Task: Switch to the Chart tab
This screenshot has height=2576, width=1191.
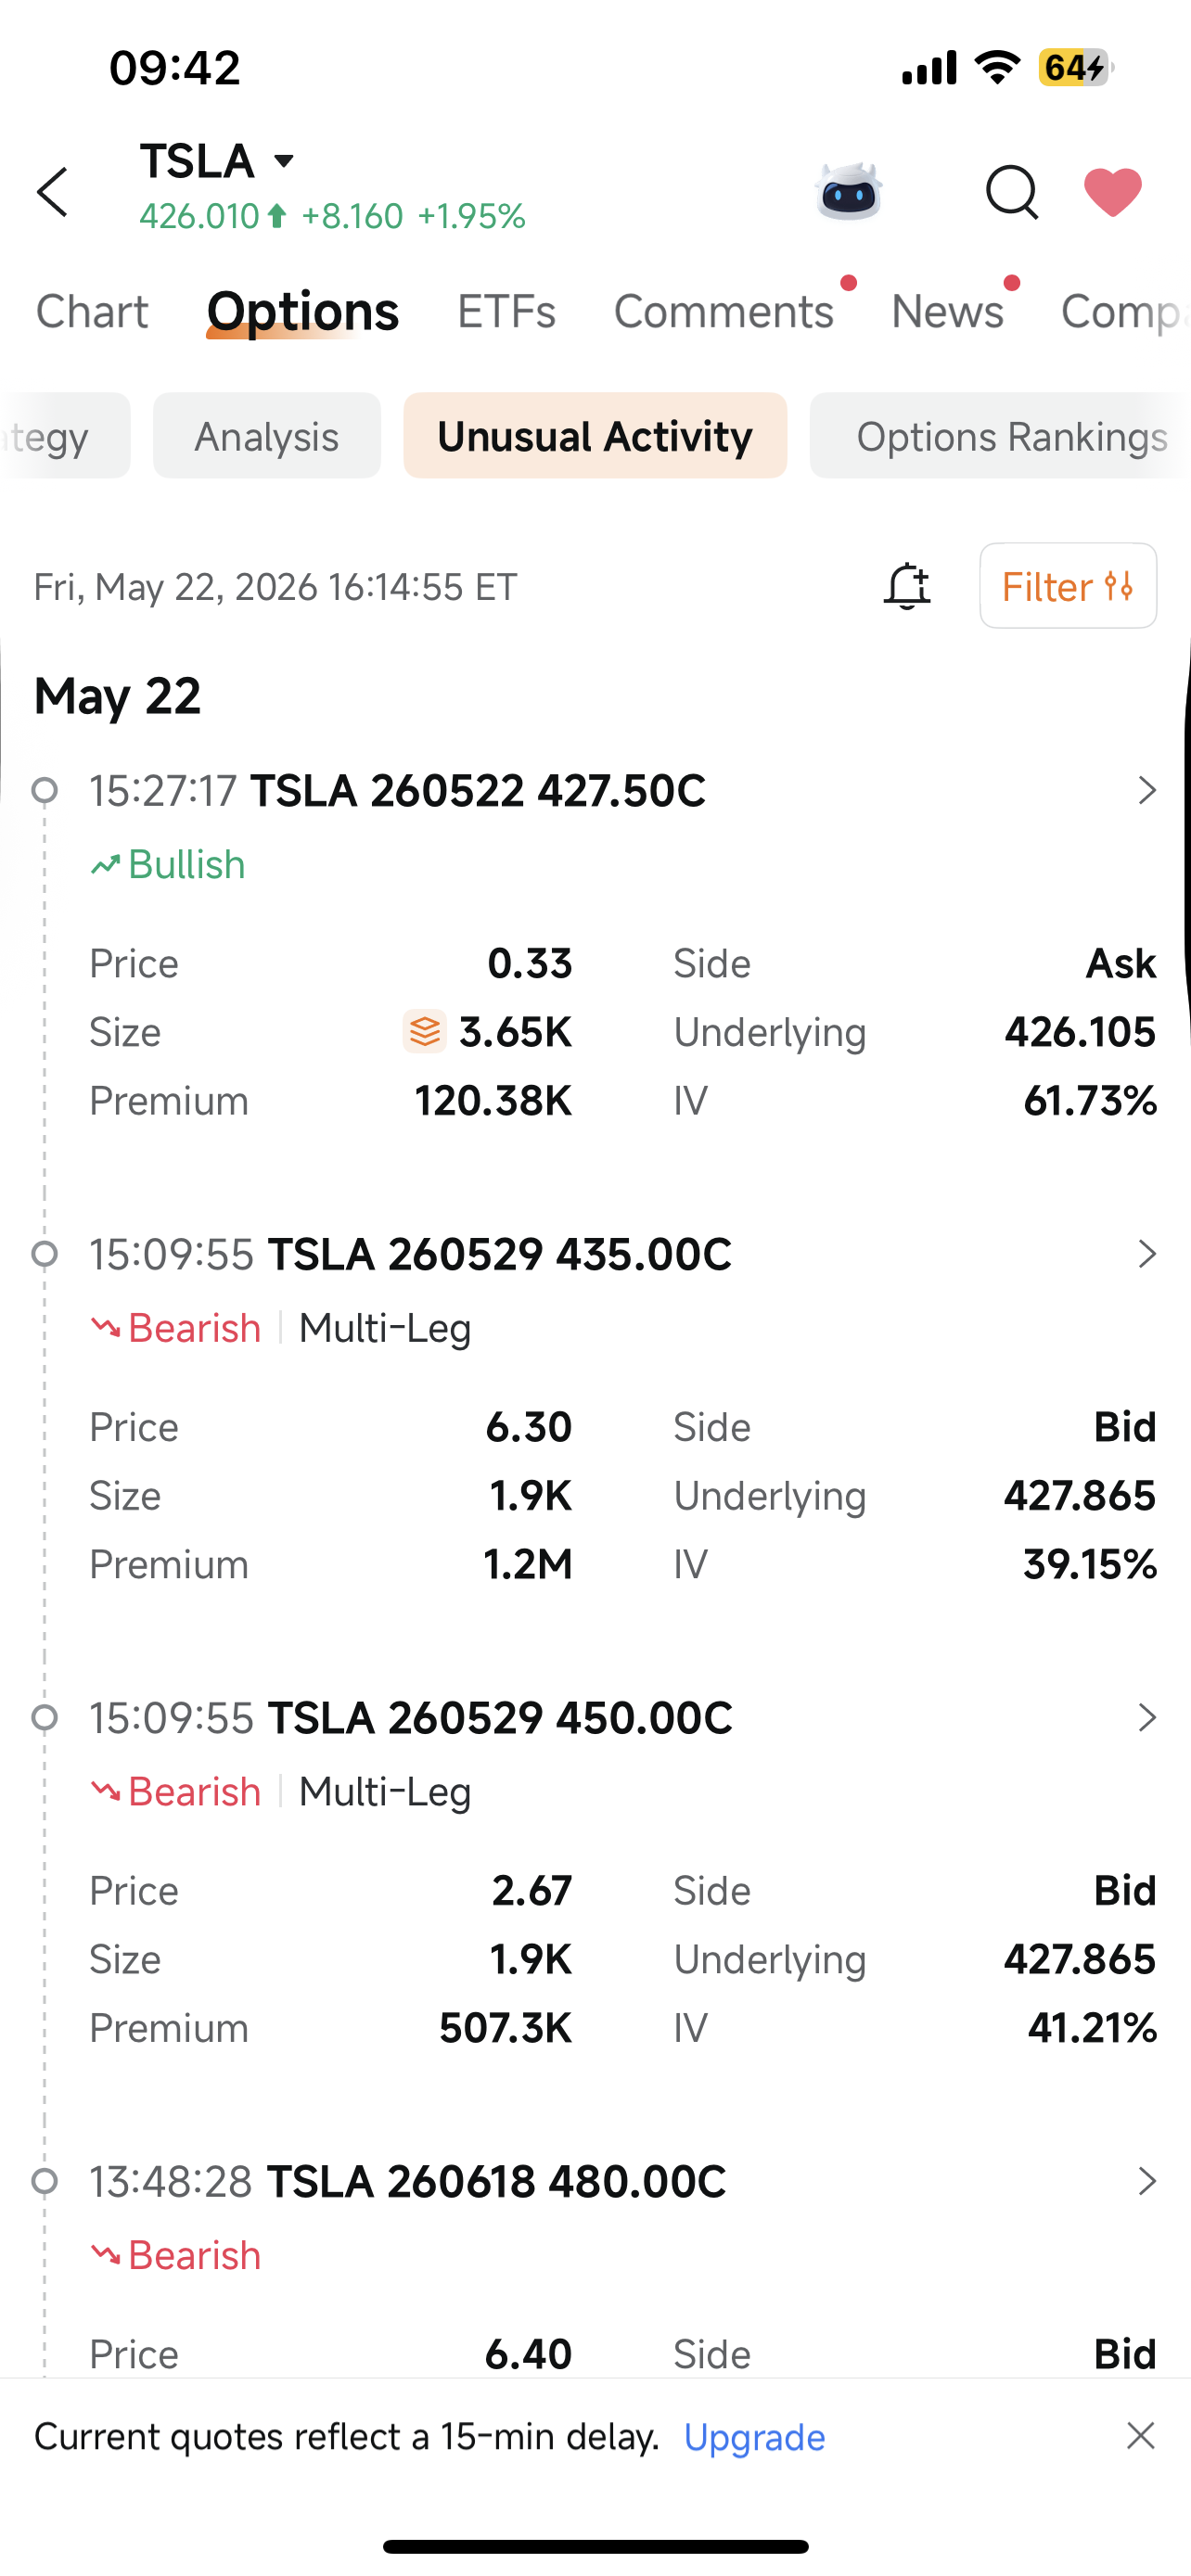Action: (92, 312)
